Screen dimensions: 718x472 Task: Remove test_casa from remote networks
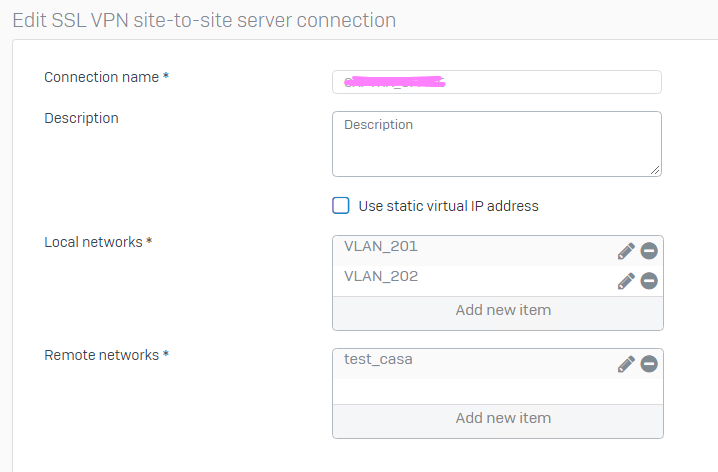(649, 364)
